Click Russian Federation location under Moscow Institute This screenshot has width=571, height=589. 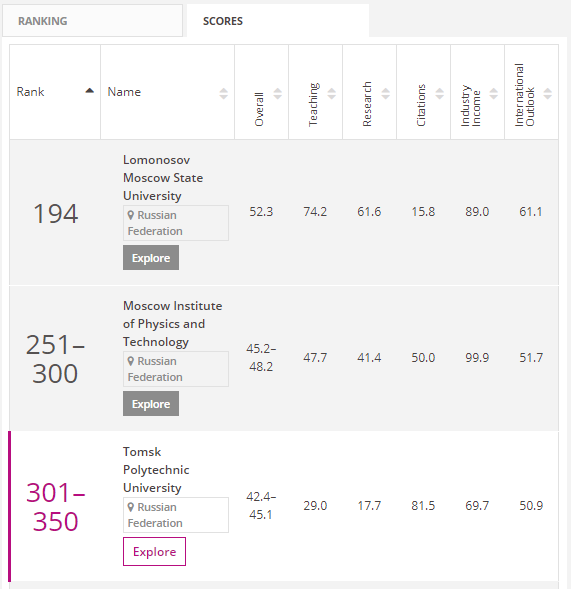coord(176,369)
